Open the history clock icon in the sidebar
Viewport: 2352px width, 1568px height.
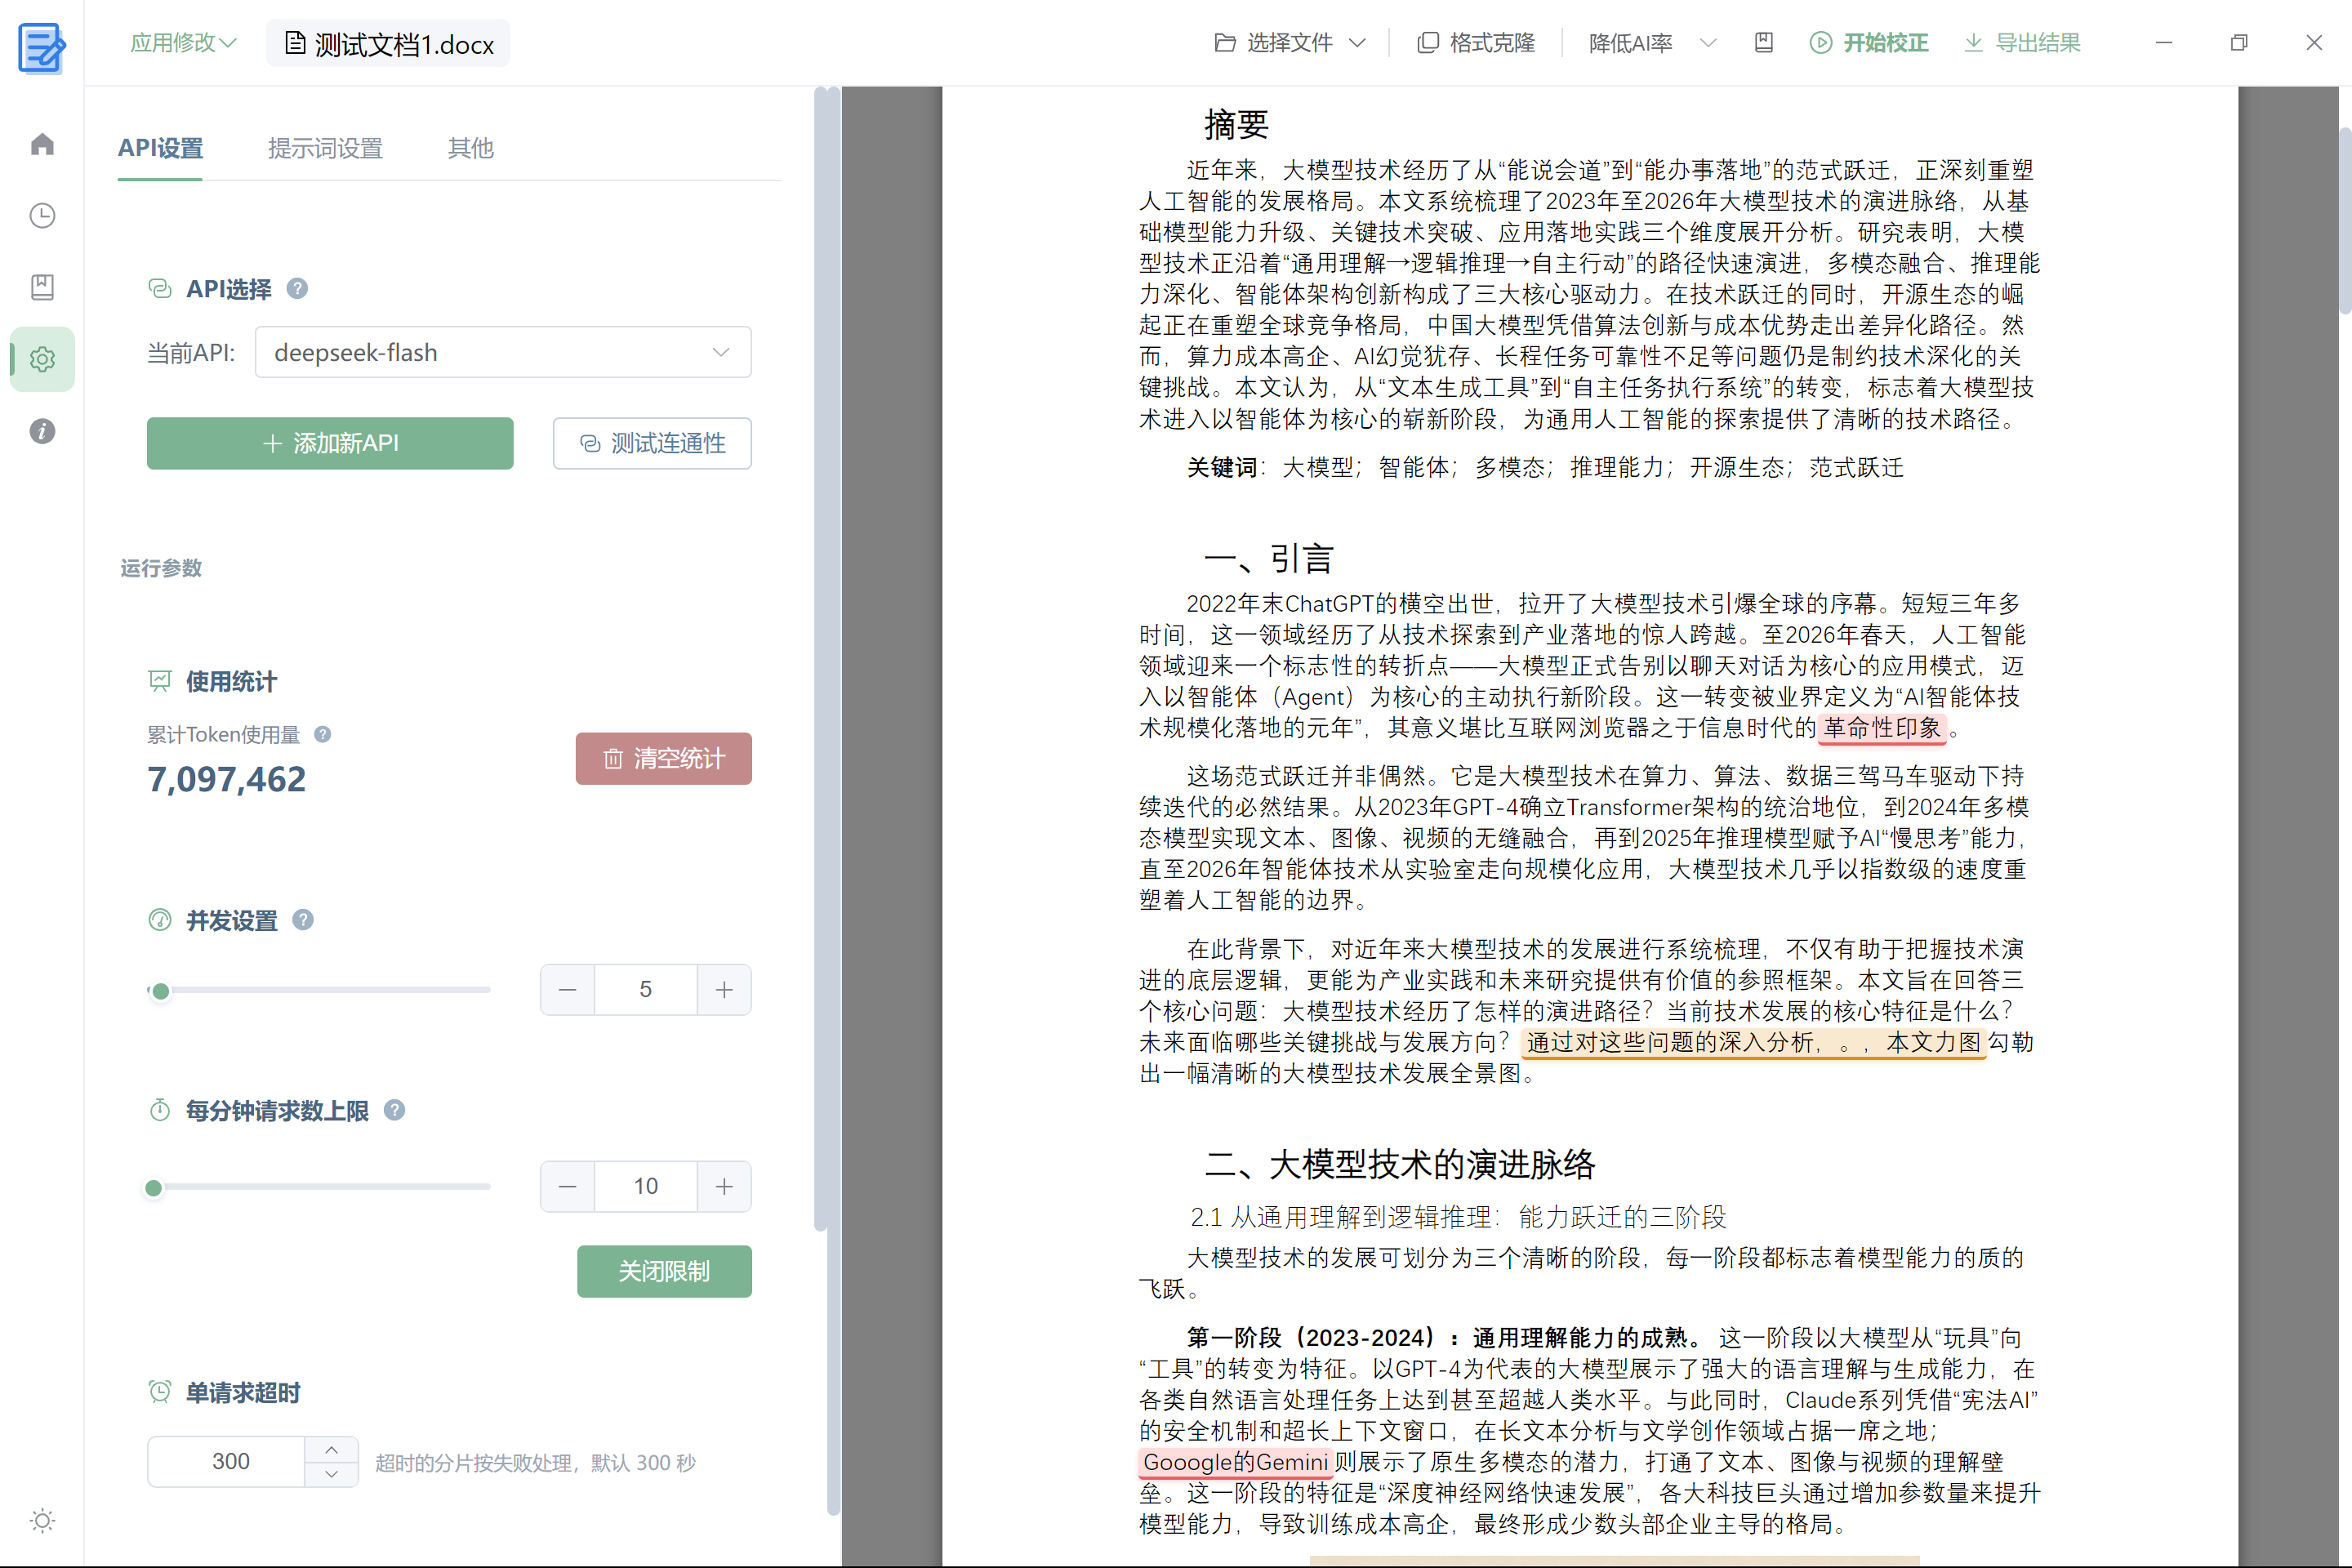pyautogui.click(x=42, y=216)
